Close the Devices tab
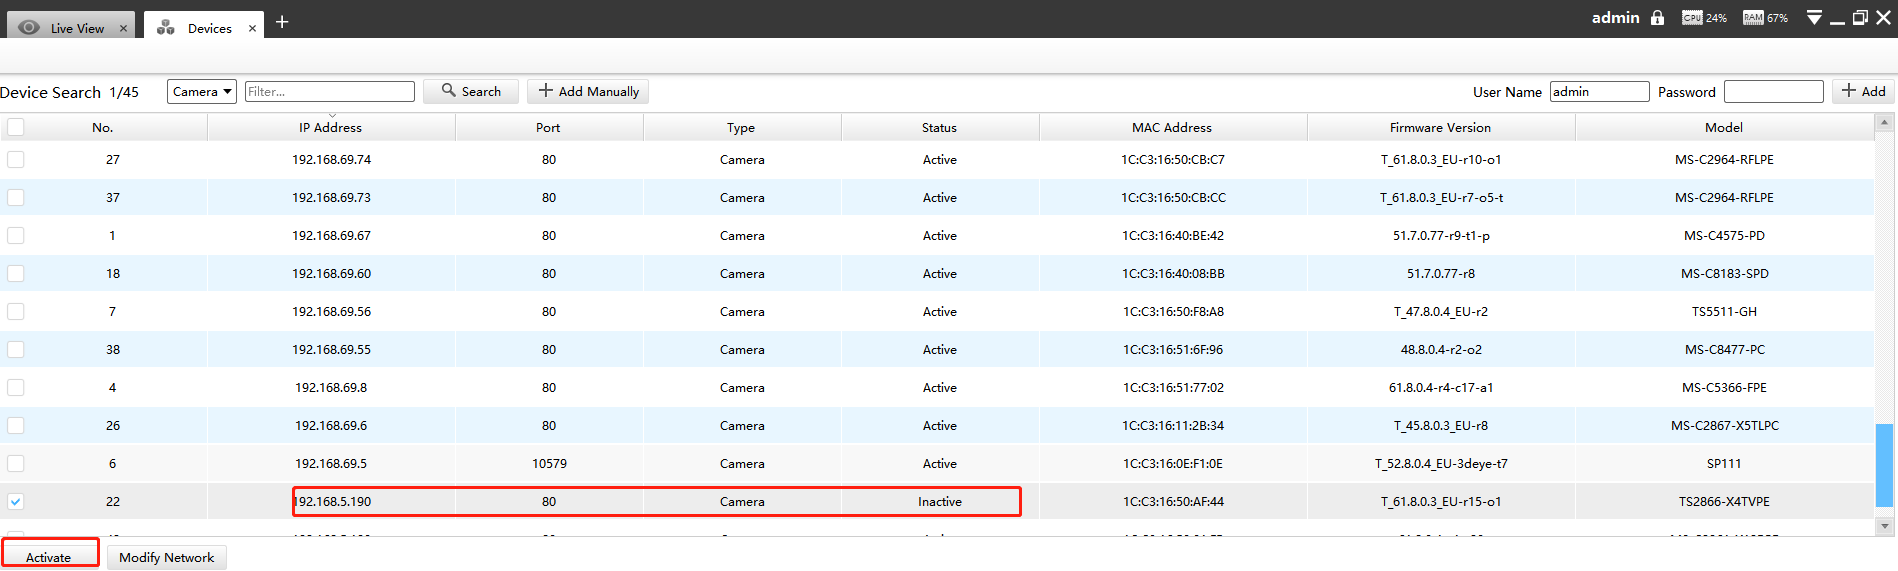Image resolution: width=1898 pixels, height=571 pixels. coord(252,29)
